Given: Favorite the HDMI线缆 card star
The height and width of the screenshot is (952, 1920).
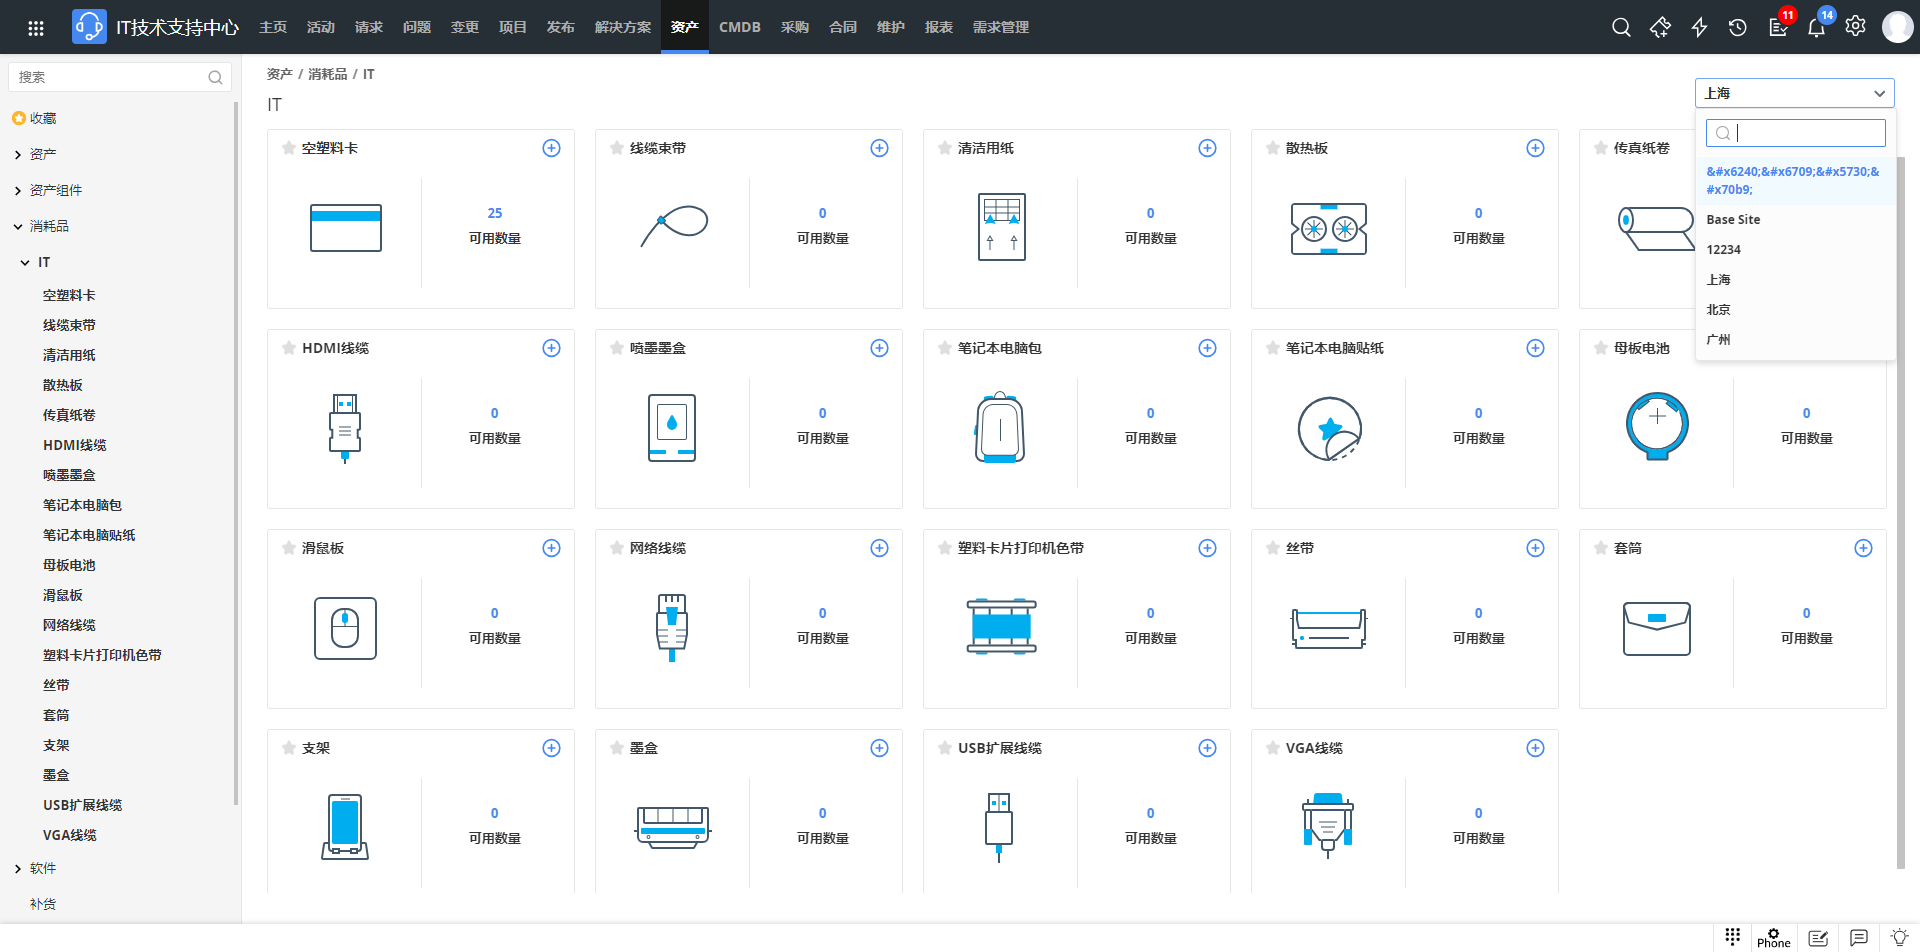Looking at the screenshot, I should pyautogui.click(x=289, y=348).
